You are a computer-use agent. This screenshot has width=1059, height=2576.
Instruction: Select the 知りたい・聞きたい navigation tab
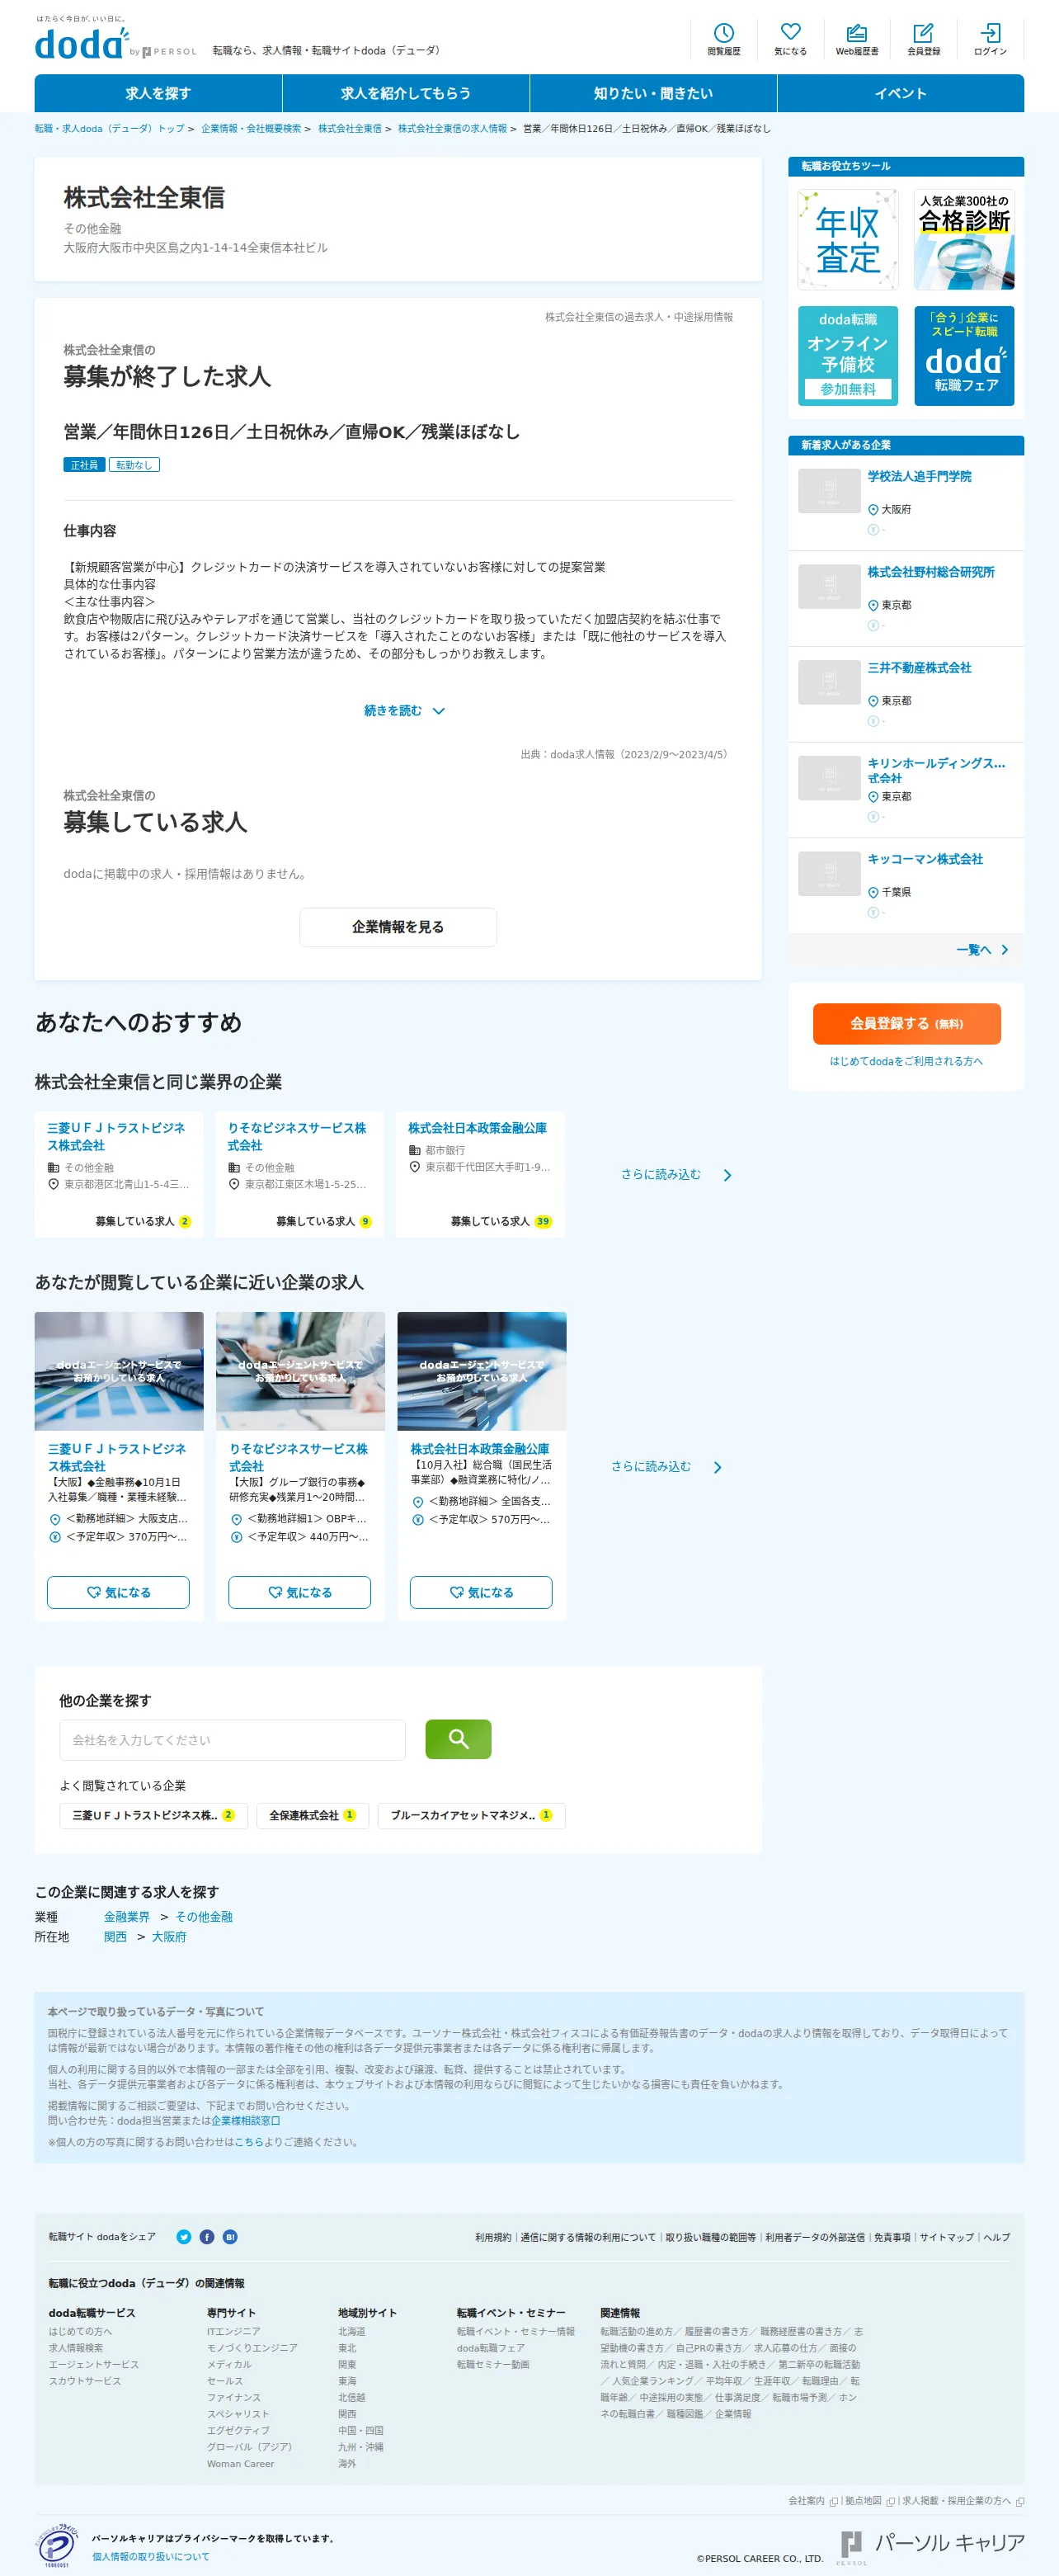653,93
